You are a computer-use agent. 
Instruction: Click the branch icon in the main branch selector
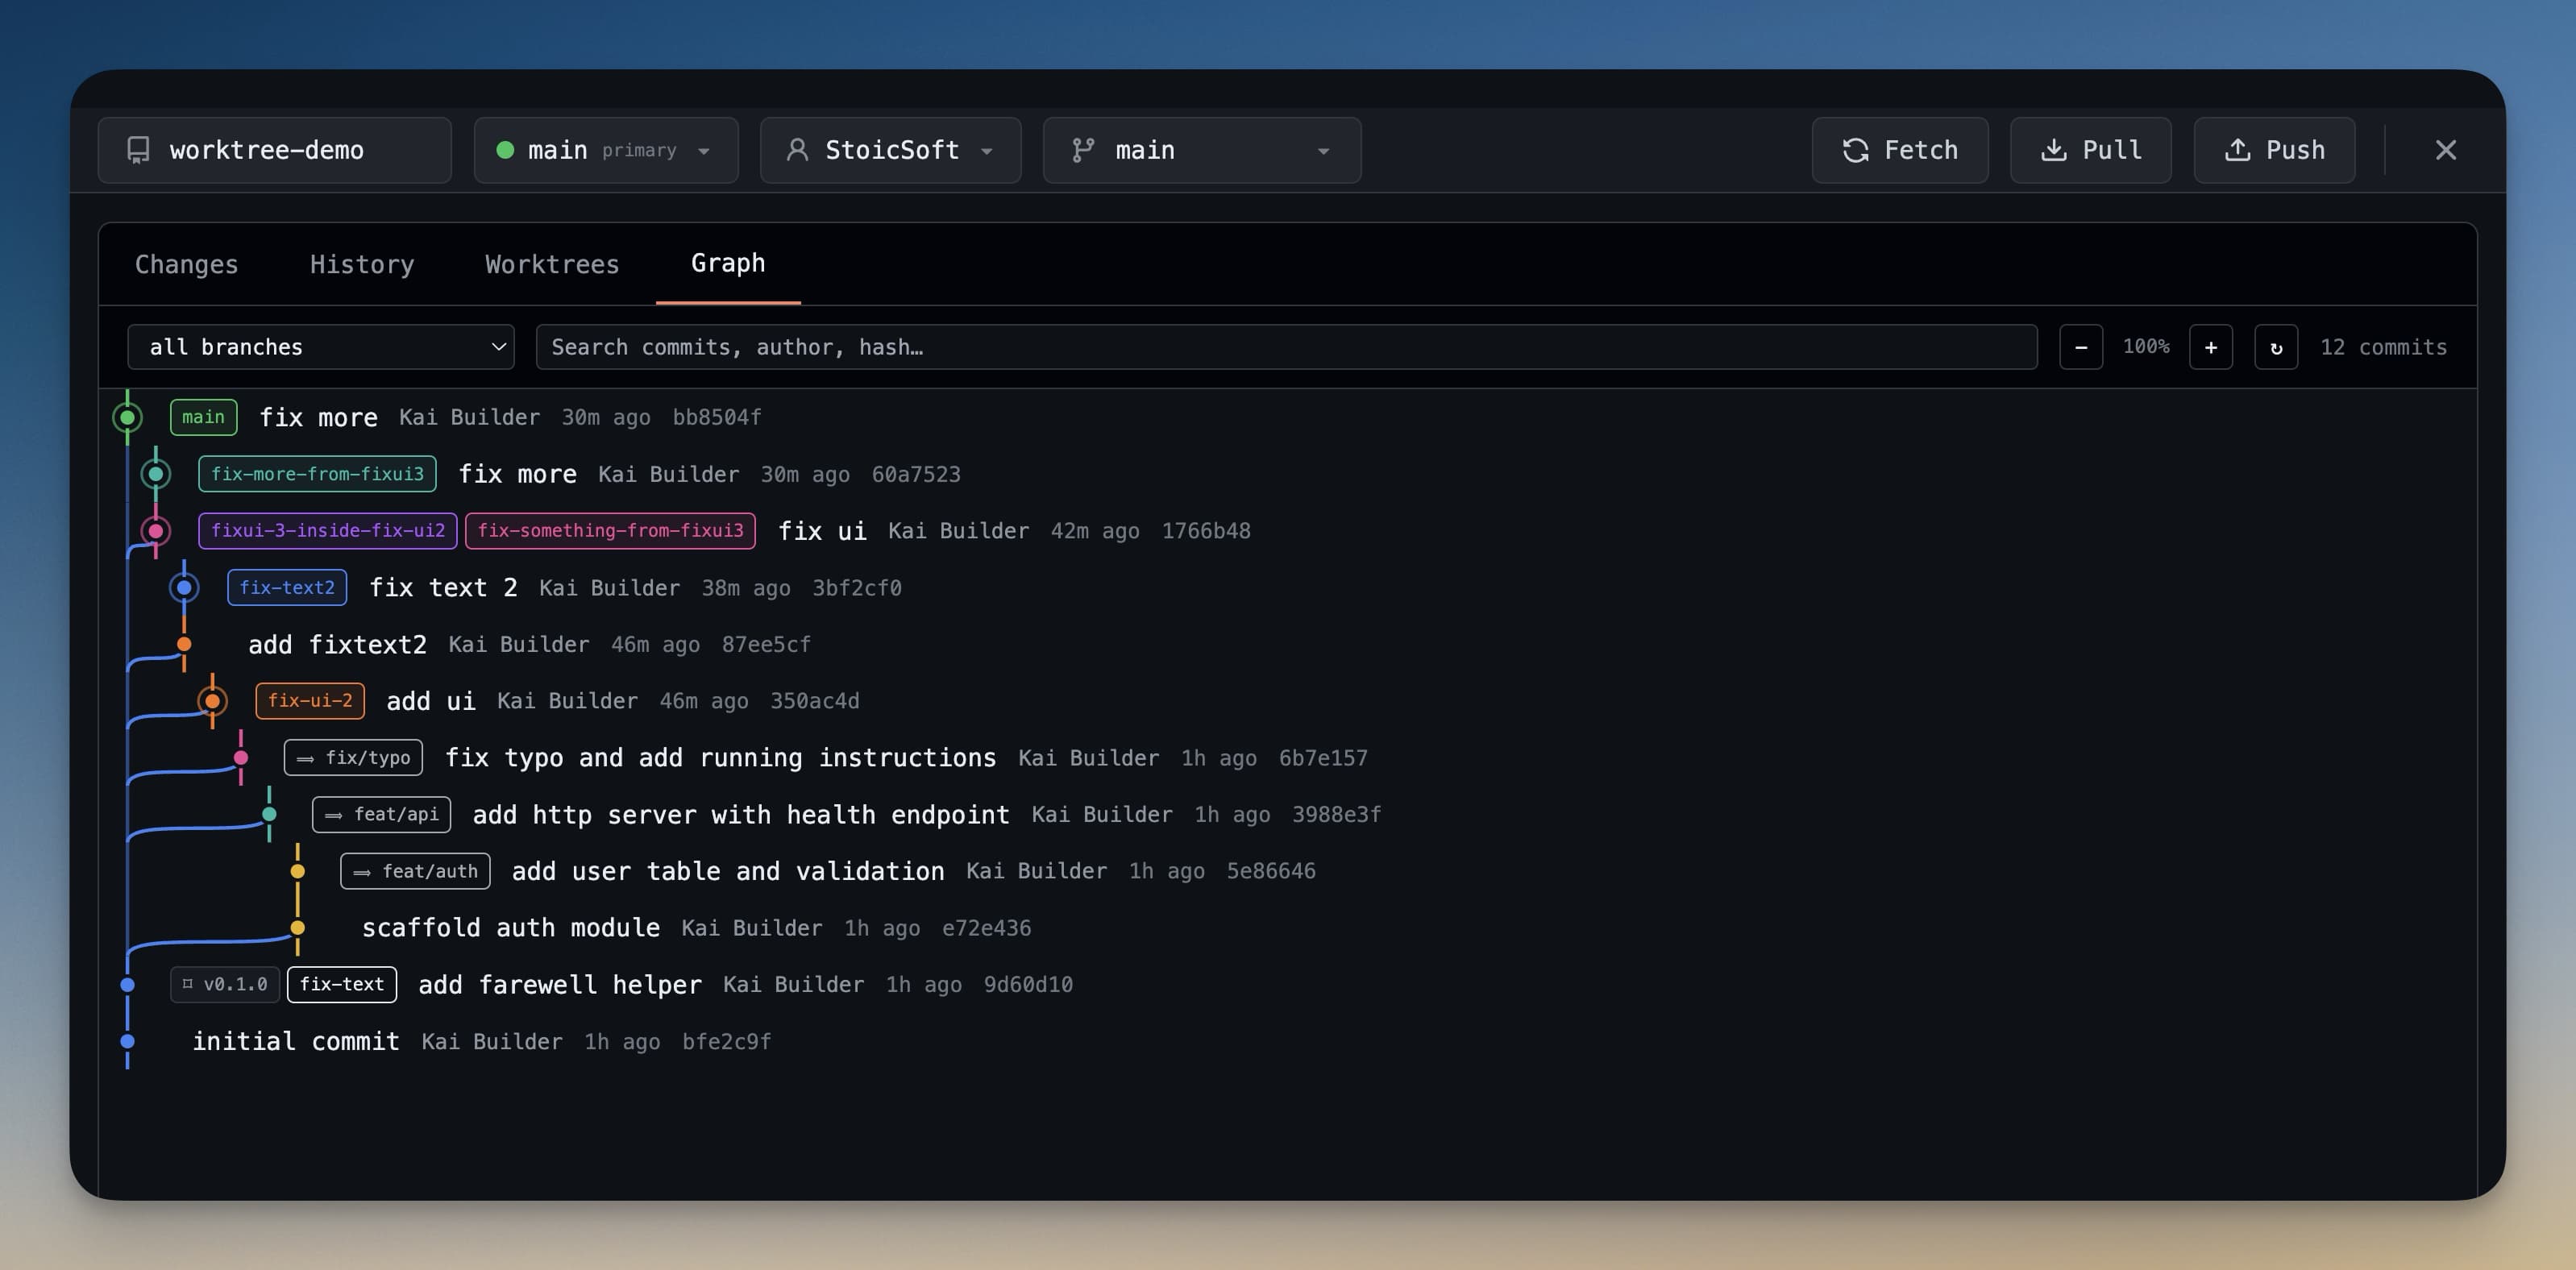click(x=1083, y=150)
